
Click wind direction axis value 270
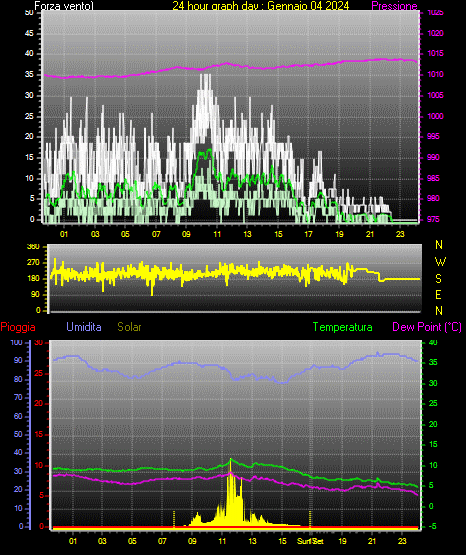[33, 263]
